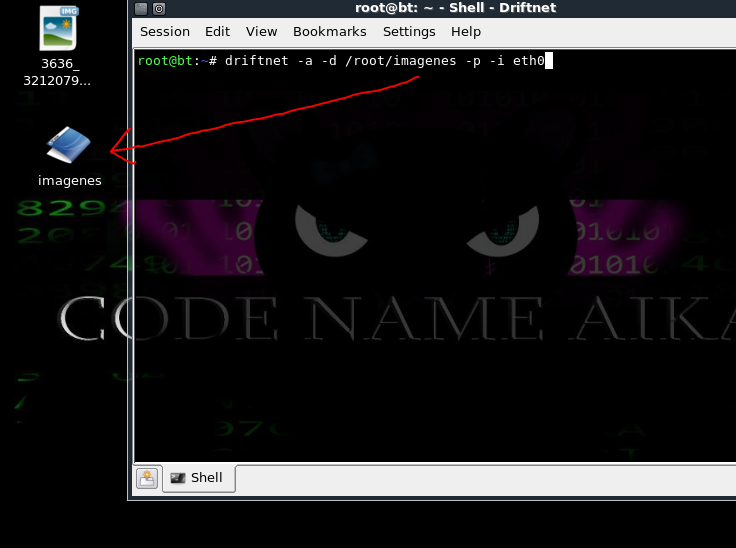This screenshot has width=736, height=548.
Task: Open the Edit menu
Action: (217, 31)
